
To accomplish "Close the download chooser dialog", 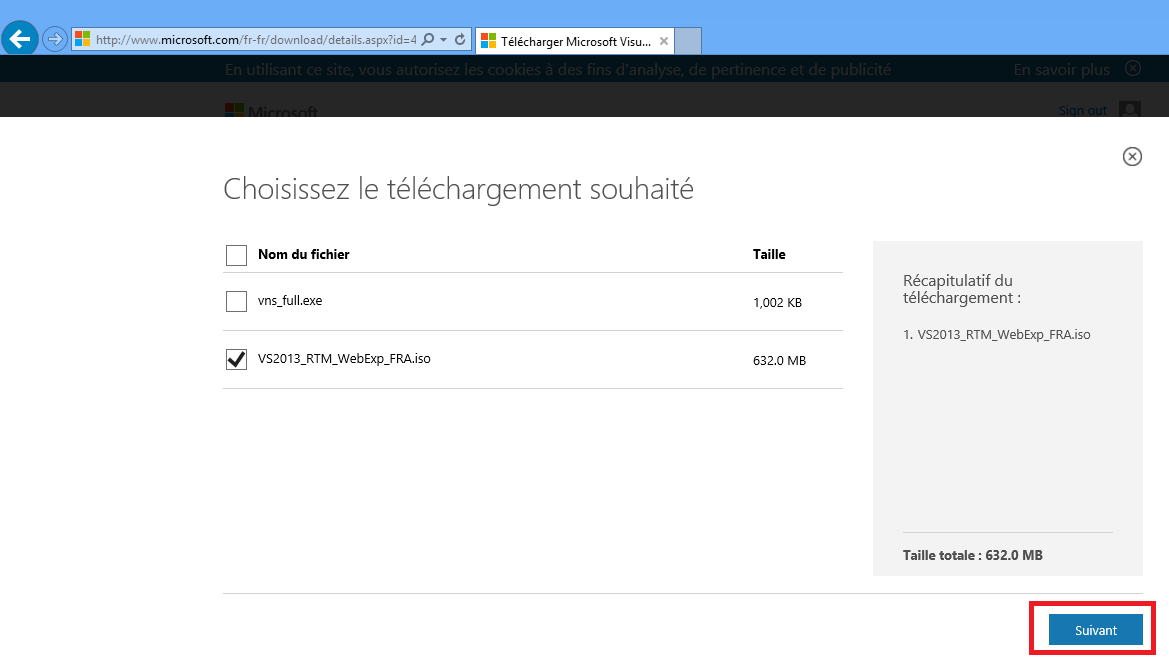I will point(1132,157).
